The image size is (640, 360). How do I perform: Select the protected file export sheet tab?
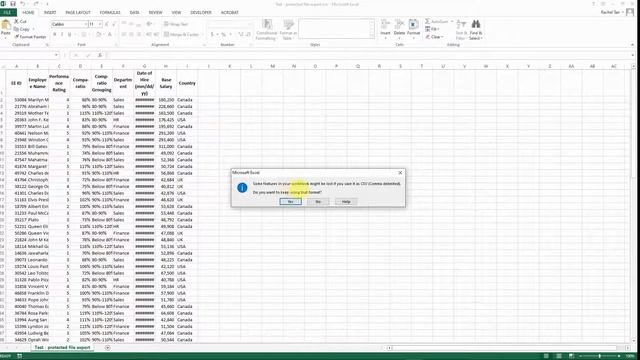pos(62,347)
